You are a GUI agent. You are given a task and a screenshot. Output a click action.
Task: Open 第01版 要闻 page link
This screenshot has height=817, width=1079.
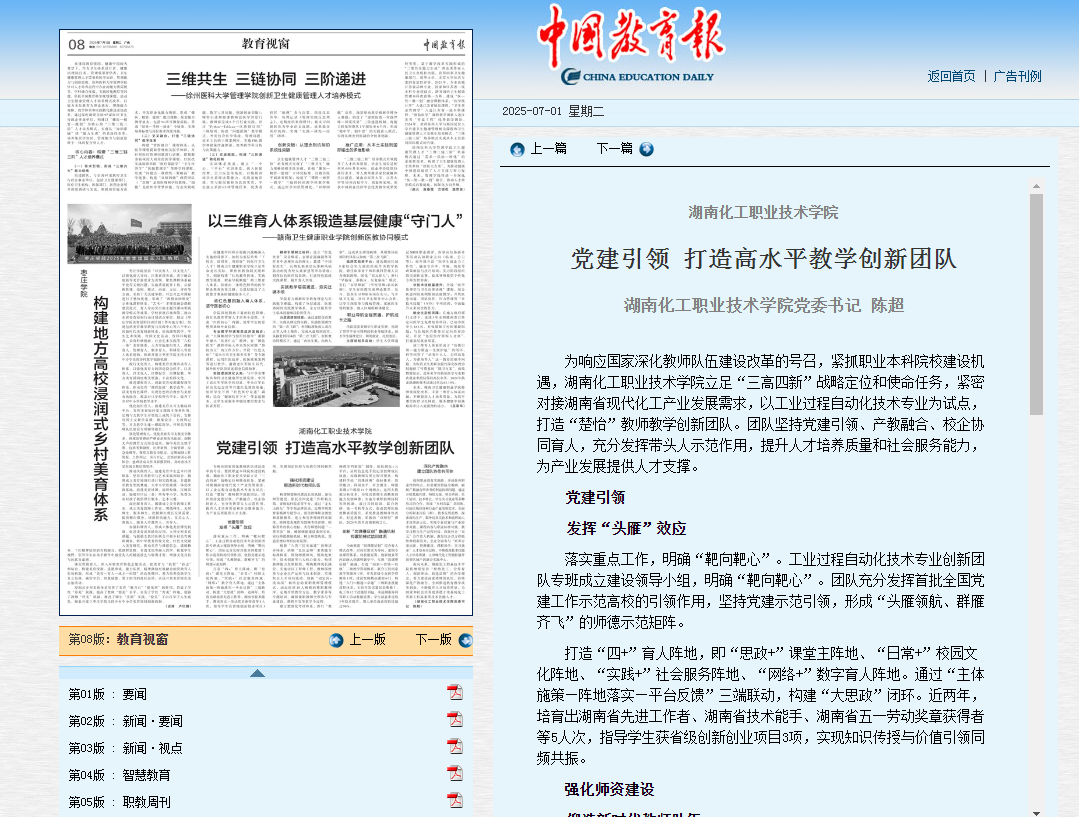click(x=107, y=694)
